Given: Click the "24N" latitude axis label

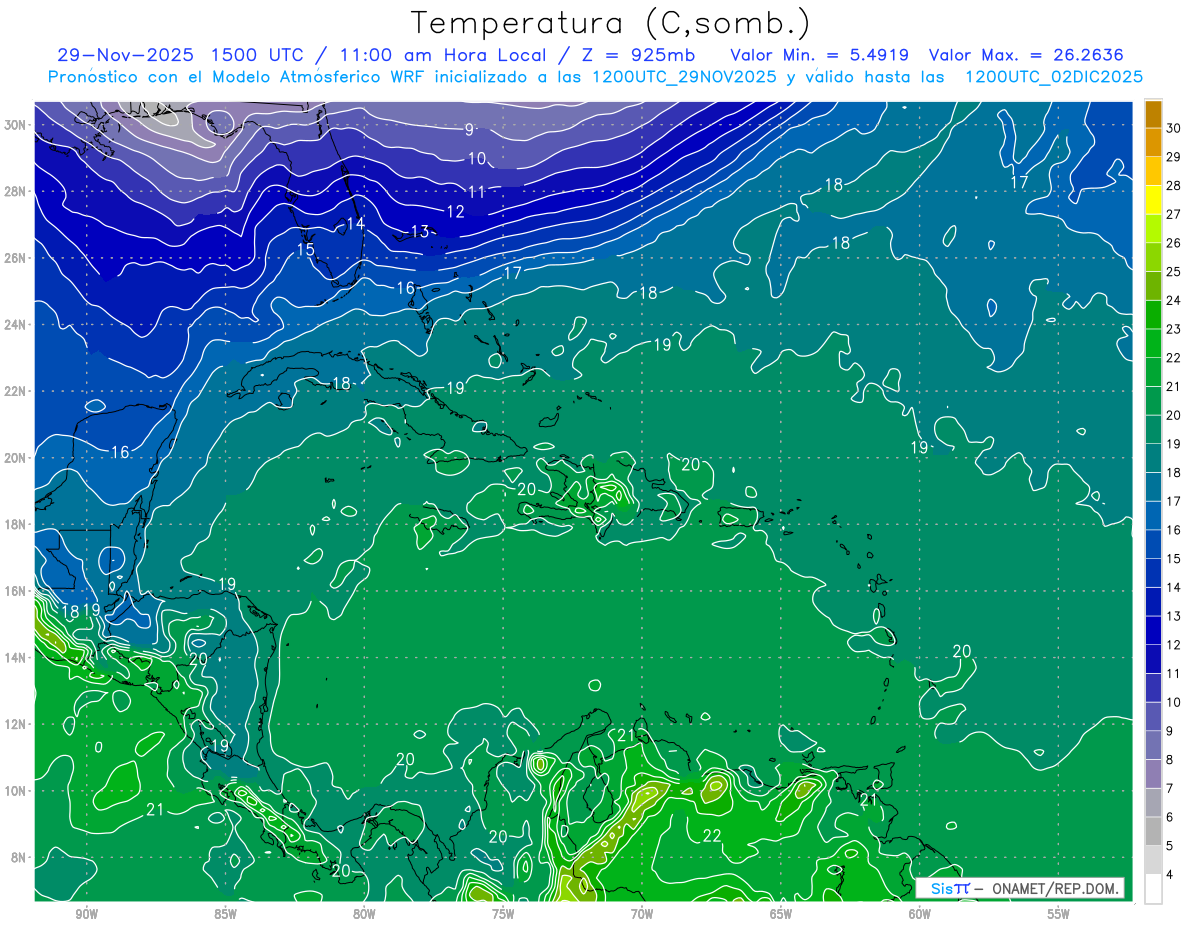Looking at the screenshot, I should pos(16,325).
